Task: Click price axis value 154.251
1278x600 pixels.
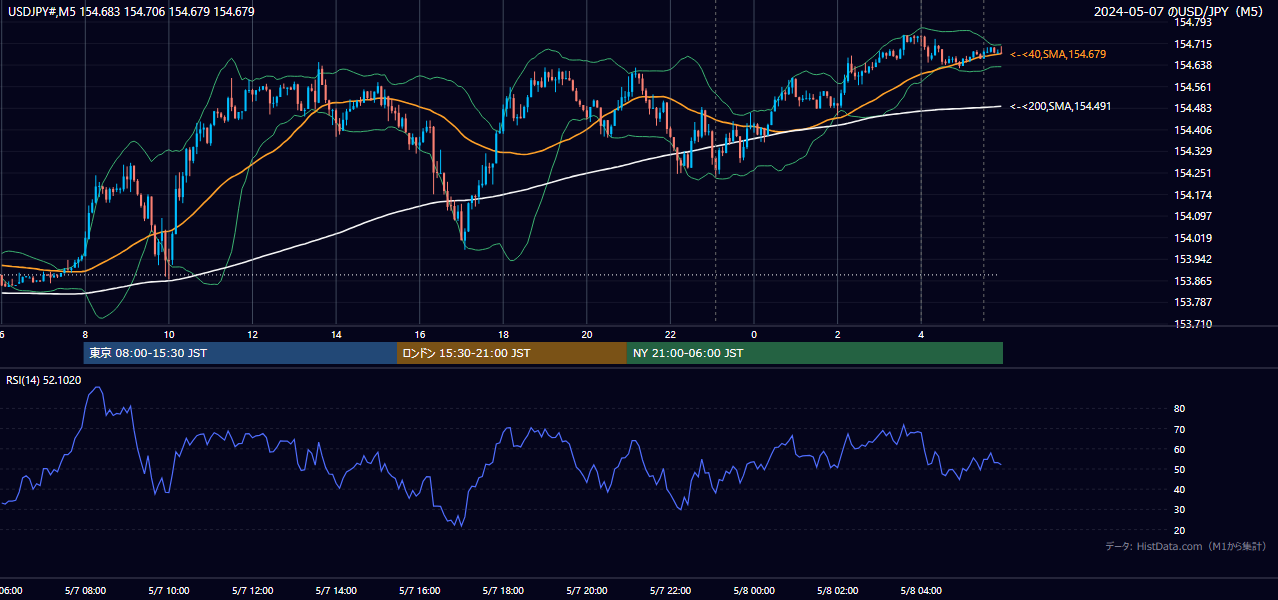Action: (1193, 173)
